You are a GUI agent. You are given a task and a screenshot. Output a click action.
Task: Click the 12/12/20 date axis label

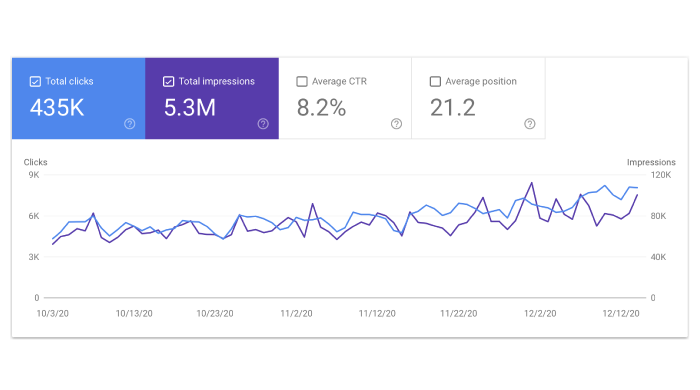coord(621,313)
